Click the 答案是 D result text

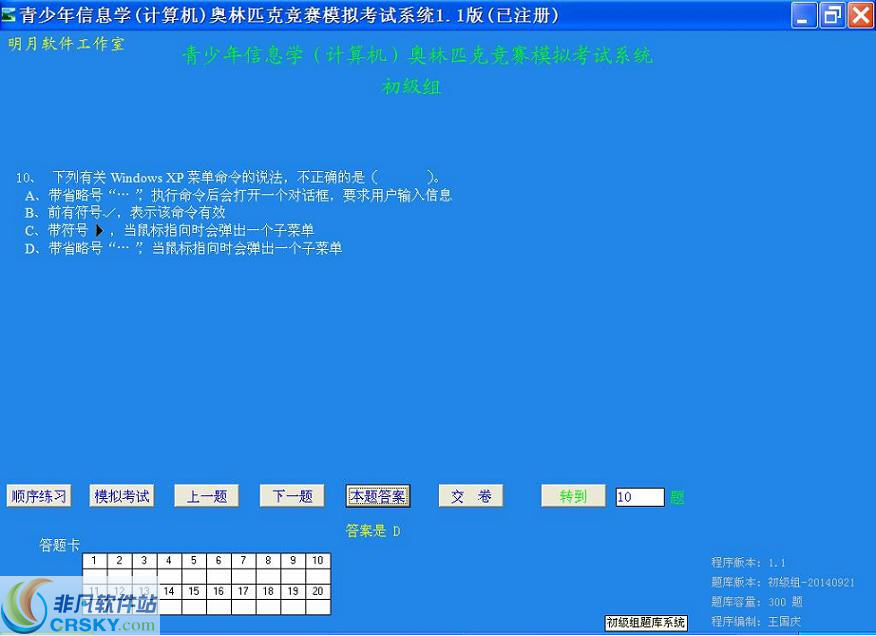(373, 530)
